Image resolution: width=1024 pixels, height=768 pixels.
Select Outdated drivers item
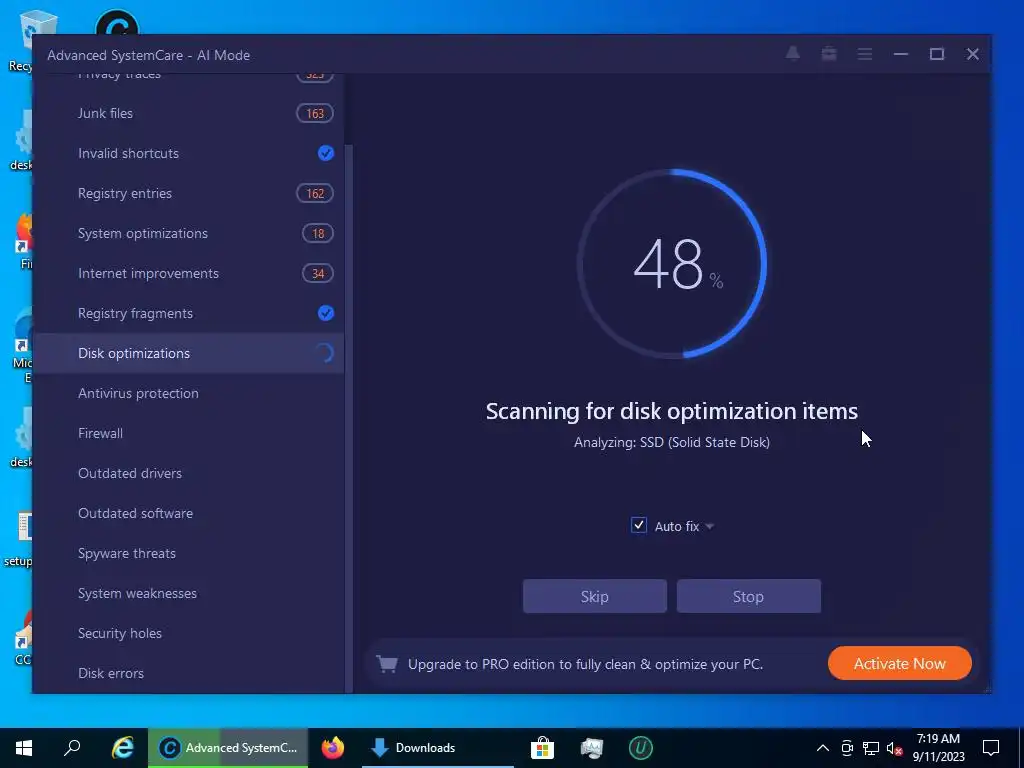(188, 473)
